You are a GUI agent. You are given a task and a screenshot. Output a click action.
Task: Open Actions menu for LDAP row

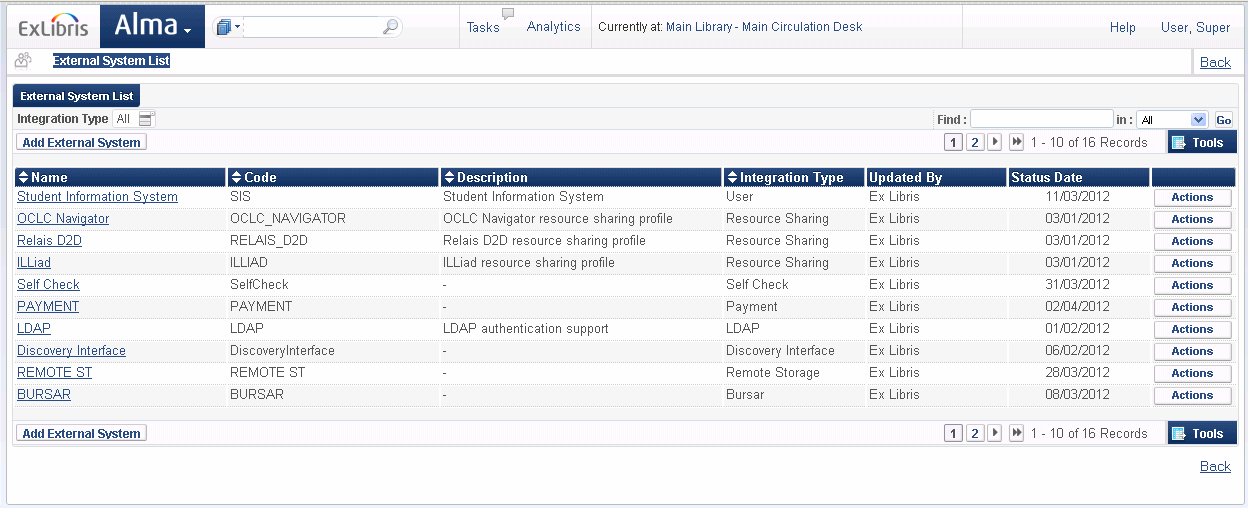tap(1192, 329)
